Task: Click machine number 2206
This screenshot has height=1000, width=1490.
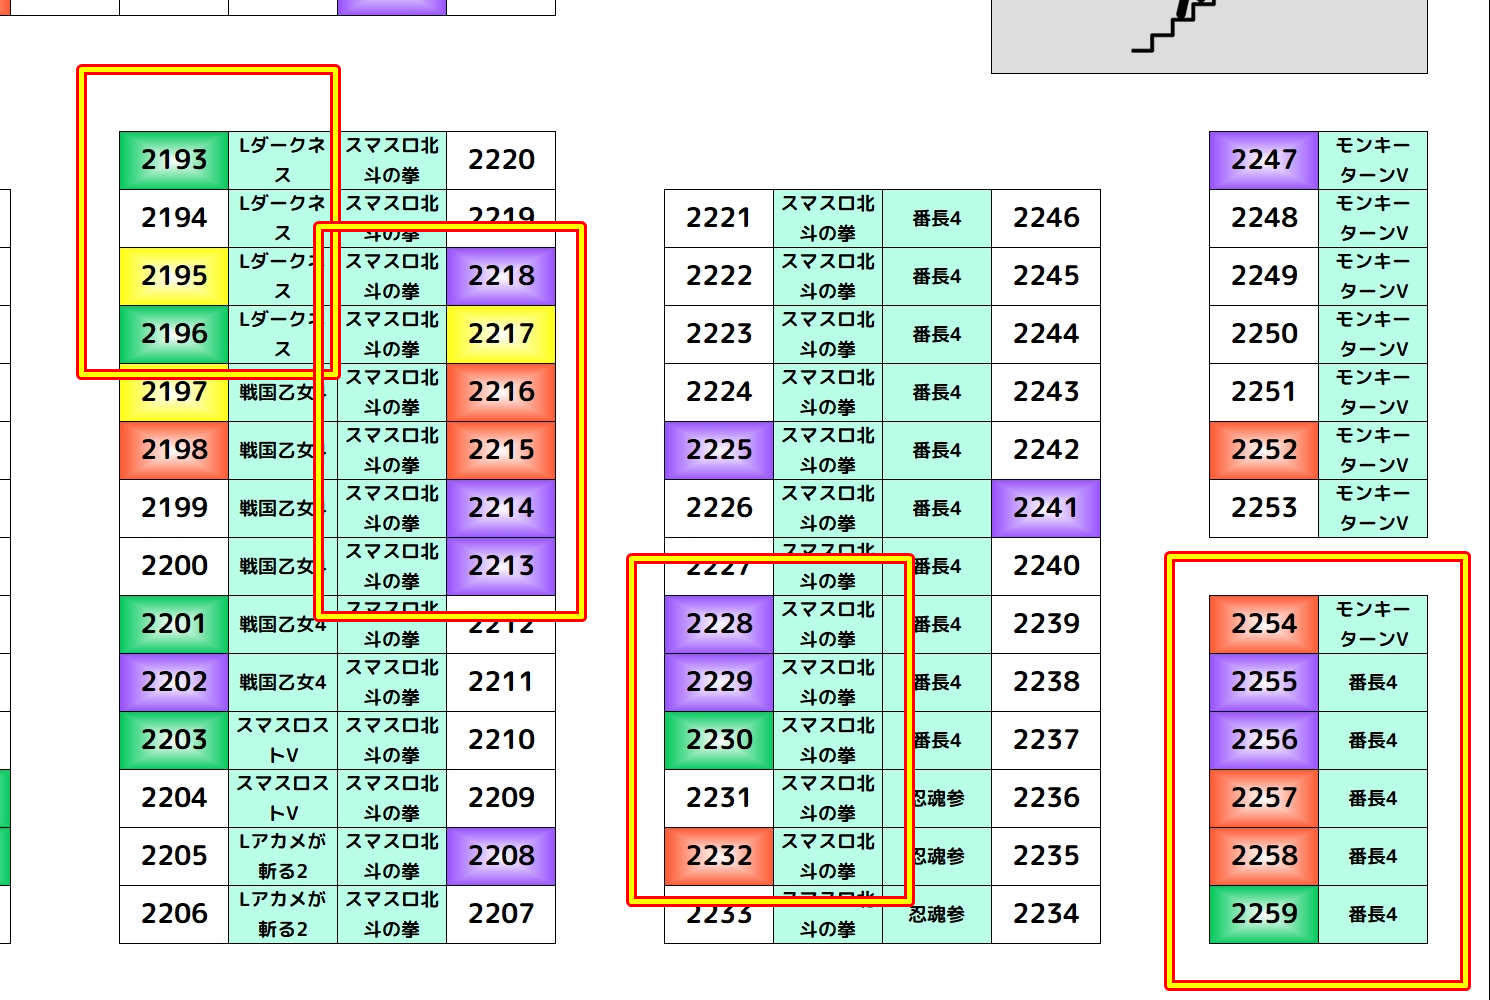Action: point(174,914)
